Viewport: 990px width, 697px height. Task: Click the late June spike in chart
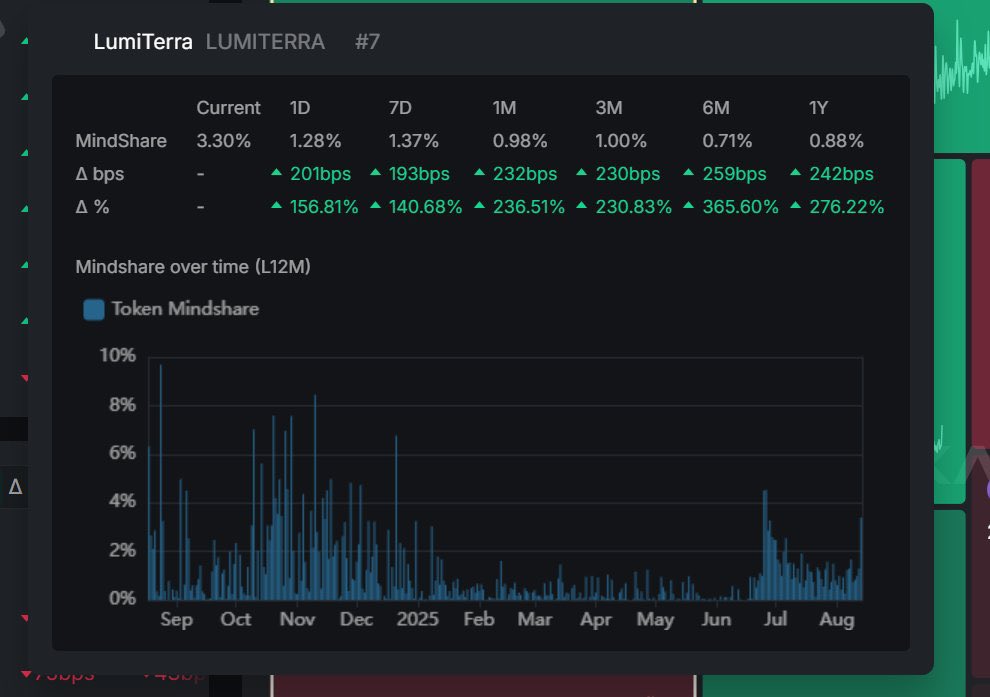tap(765, 543)
